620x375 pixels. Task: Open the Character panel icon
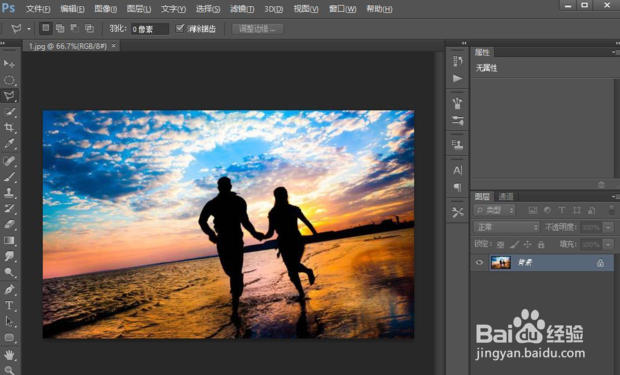pos(457,170)
